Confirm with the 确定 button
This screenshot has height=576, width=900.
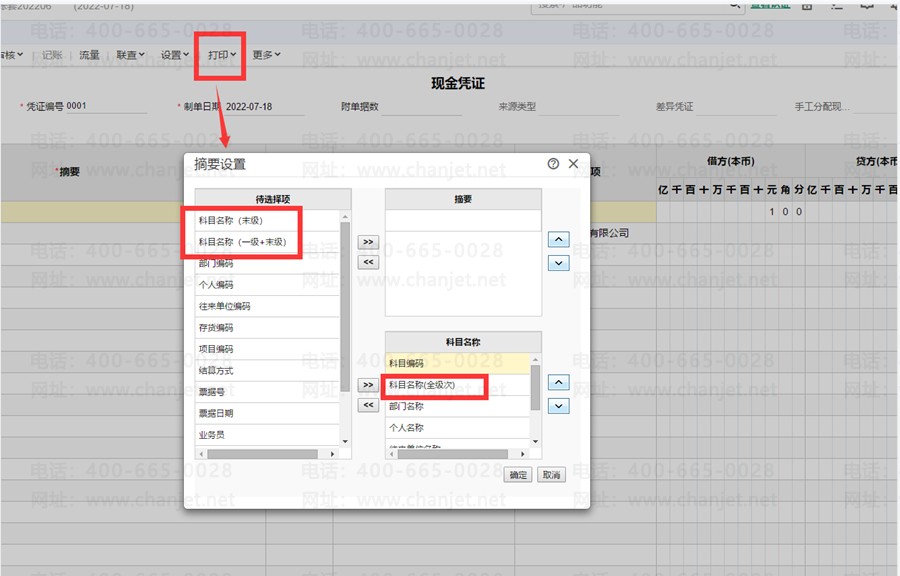click(518, 475)
